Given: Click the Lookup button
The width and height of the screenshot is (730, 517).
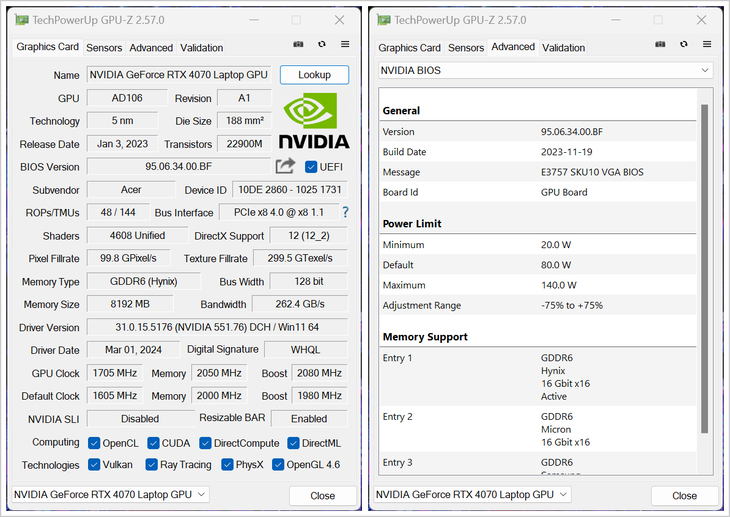Looking at the screenshot, I should coord(314,75).
